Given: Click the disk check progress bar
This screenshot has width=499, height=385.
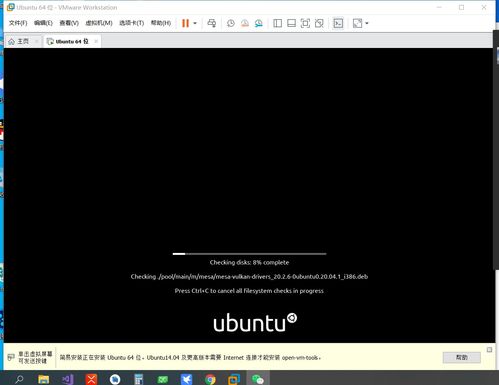Looking at the screenshot, I should tap(249, 254).
